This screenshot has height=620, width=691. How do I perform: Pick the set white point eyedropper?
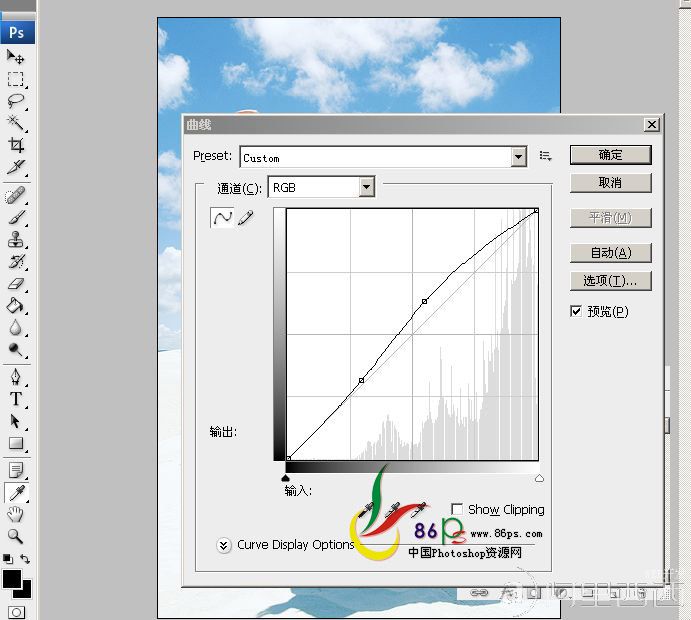pyautogui.click(x=418, y=509)
